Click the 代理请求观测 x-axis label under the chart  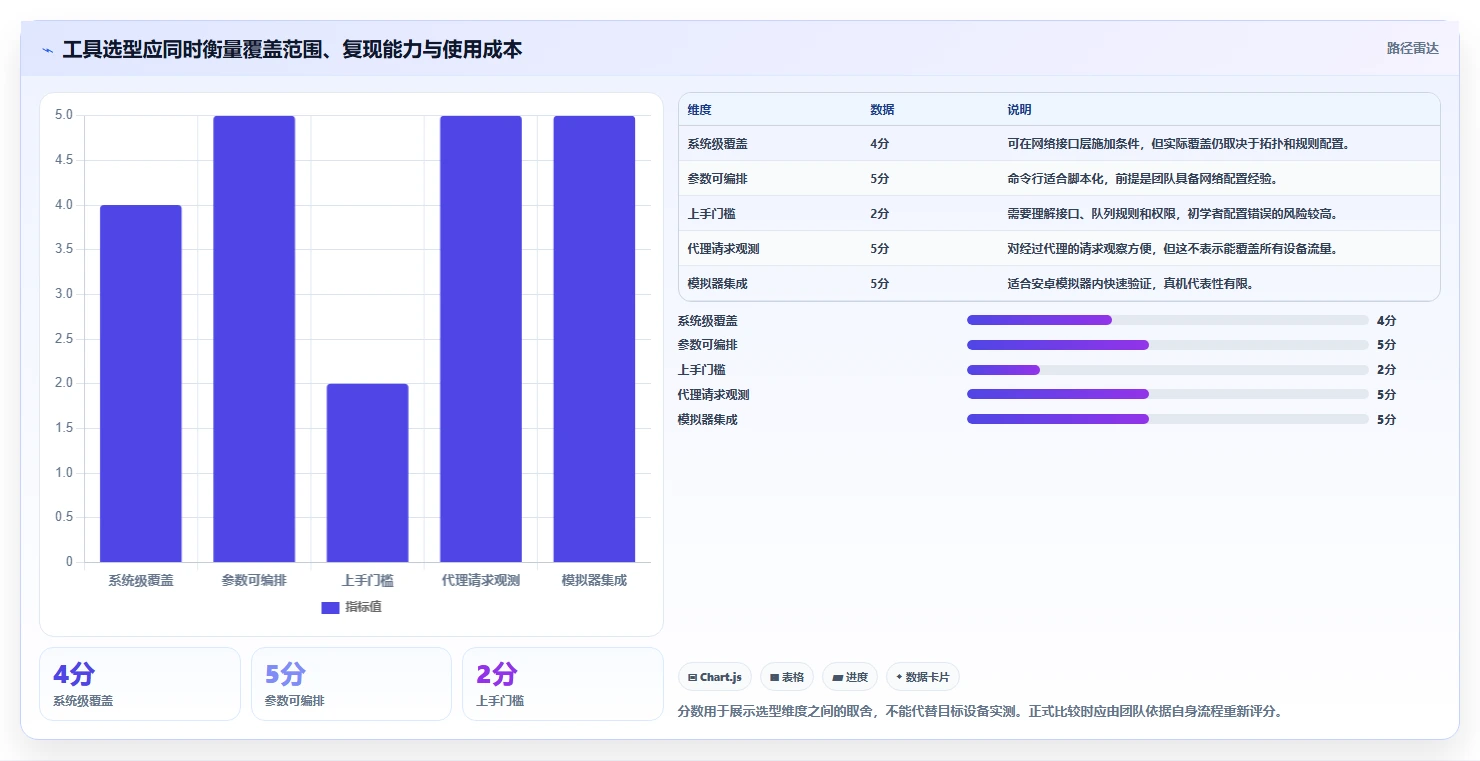(481, 580)
